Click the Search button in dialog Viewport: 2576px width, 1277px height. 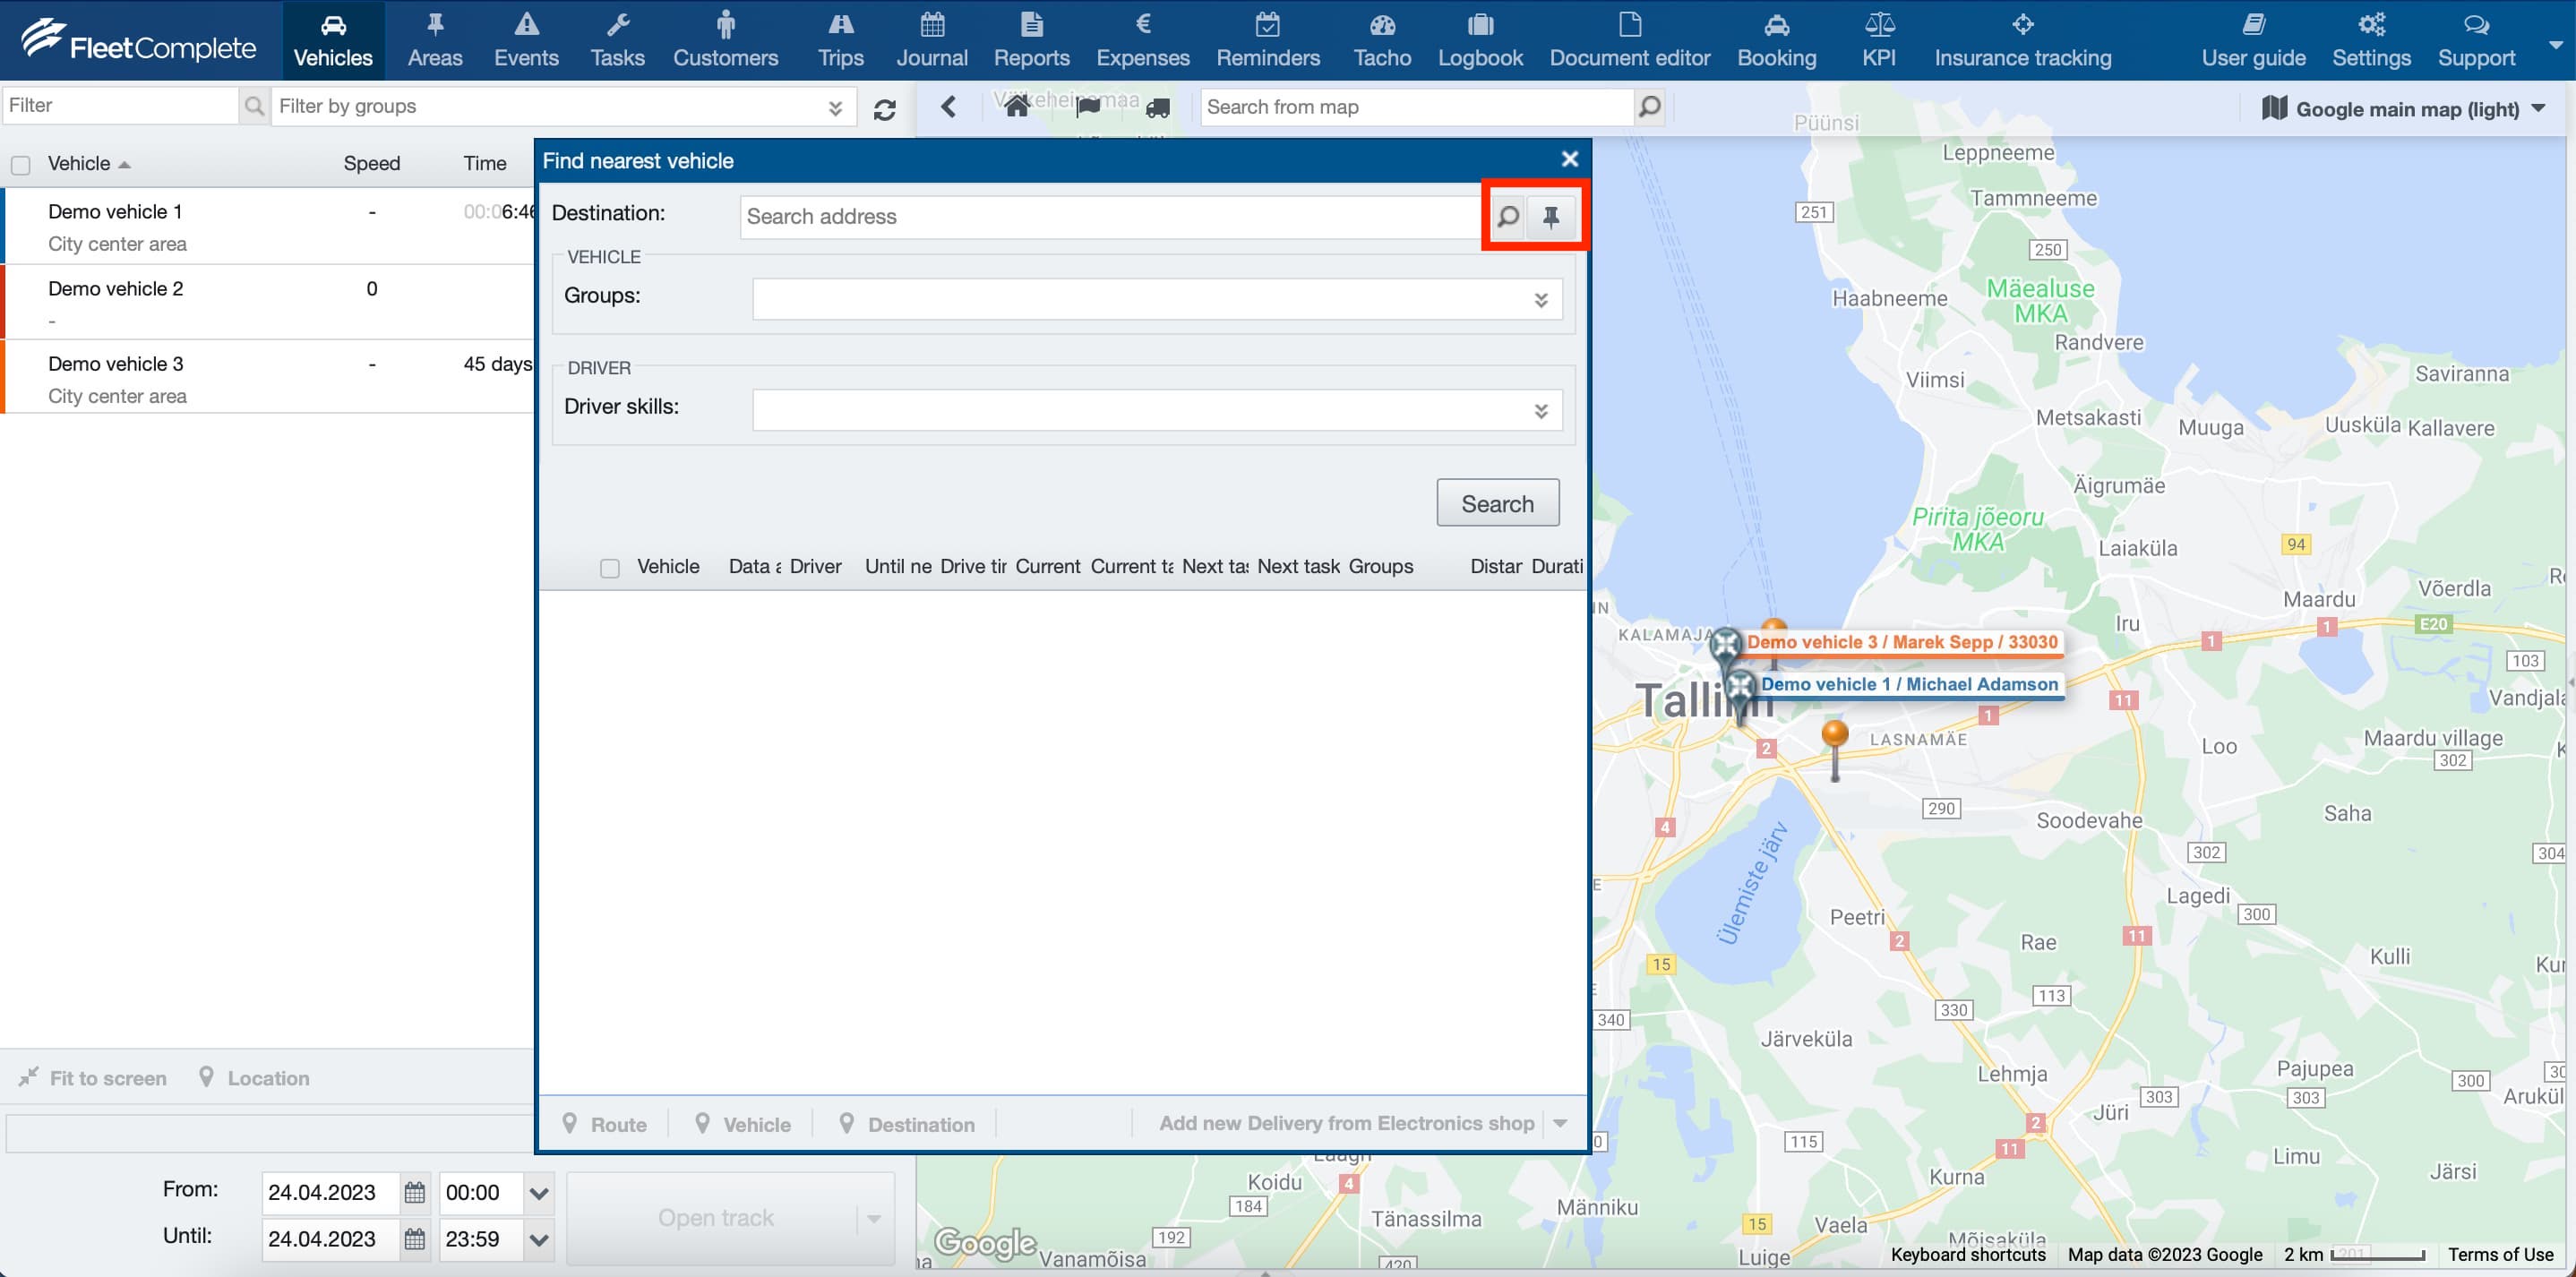[1497, 503]
